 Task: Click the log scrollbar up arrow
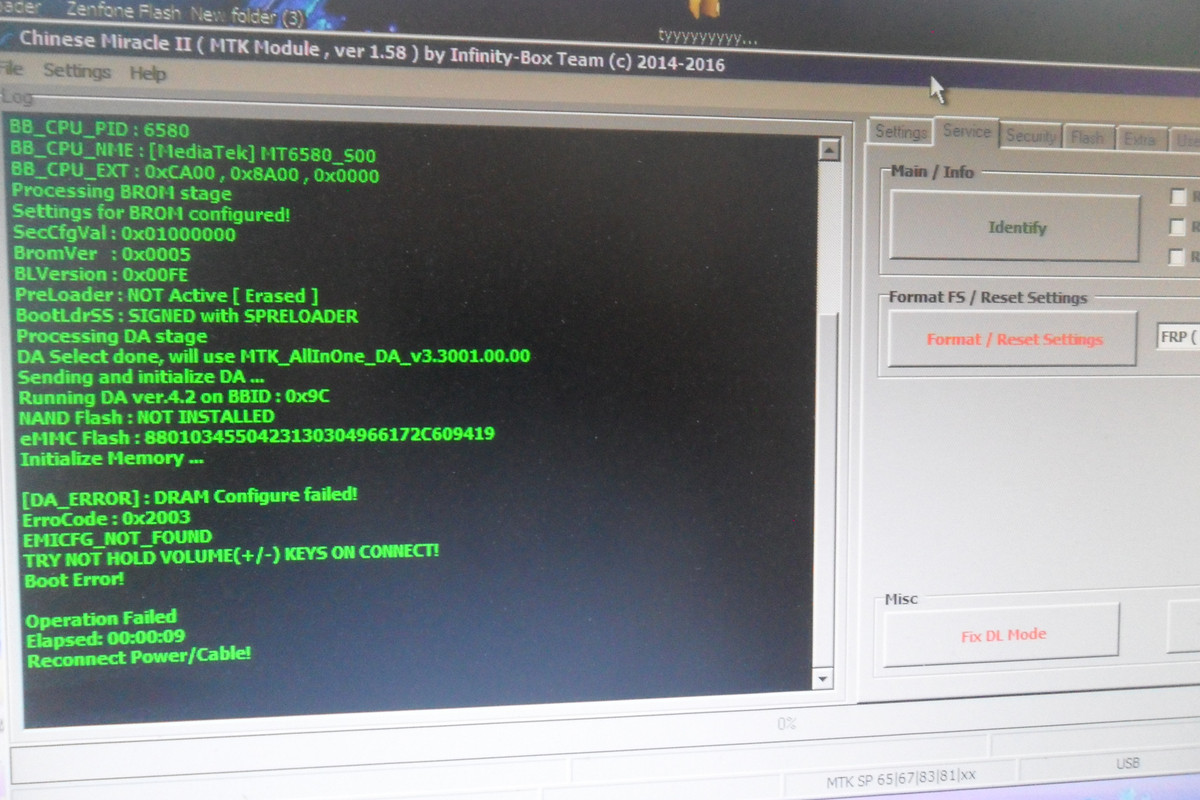click(828, 150)
